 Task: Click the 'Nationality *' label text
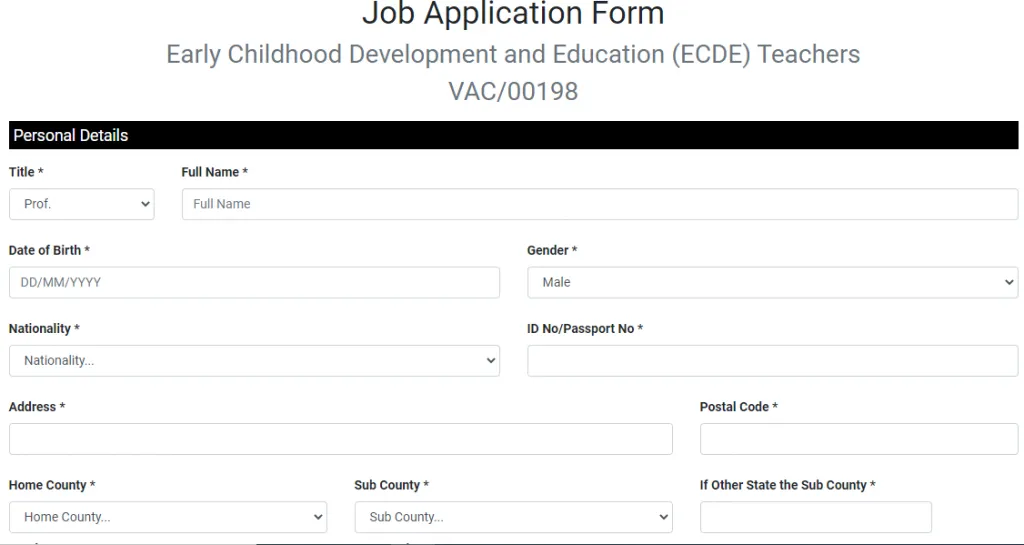click(44, 329)
